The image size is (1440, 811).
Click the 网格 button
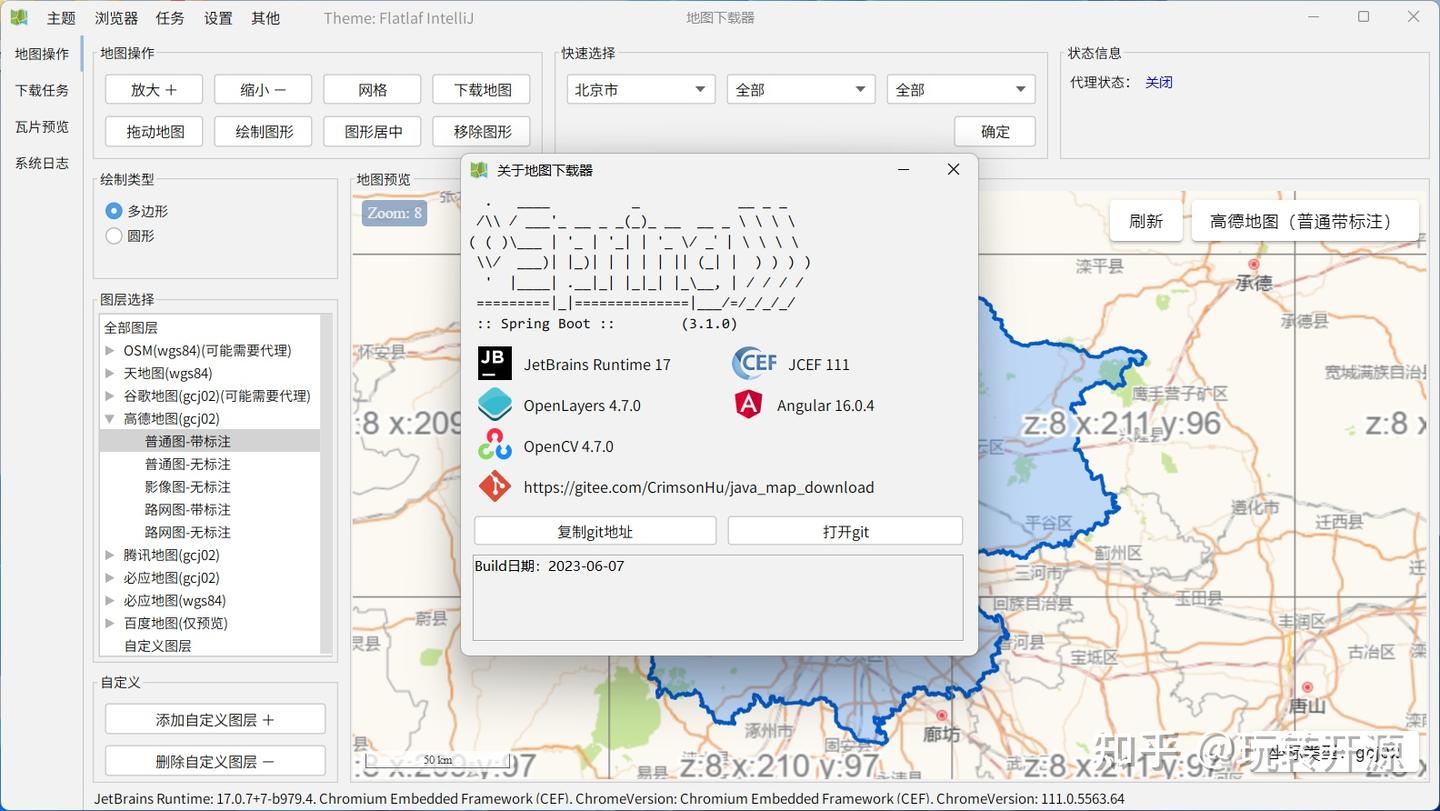pos(372,89)
